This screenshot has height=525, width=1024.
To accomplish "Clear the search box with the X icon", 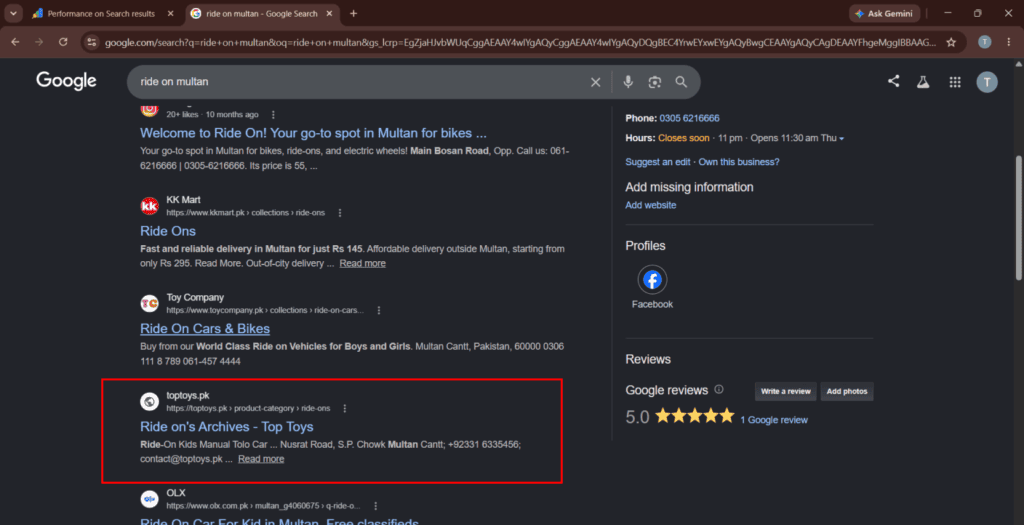I will point(595,82).
